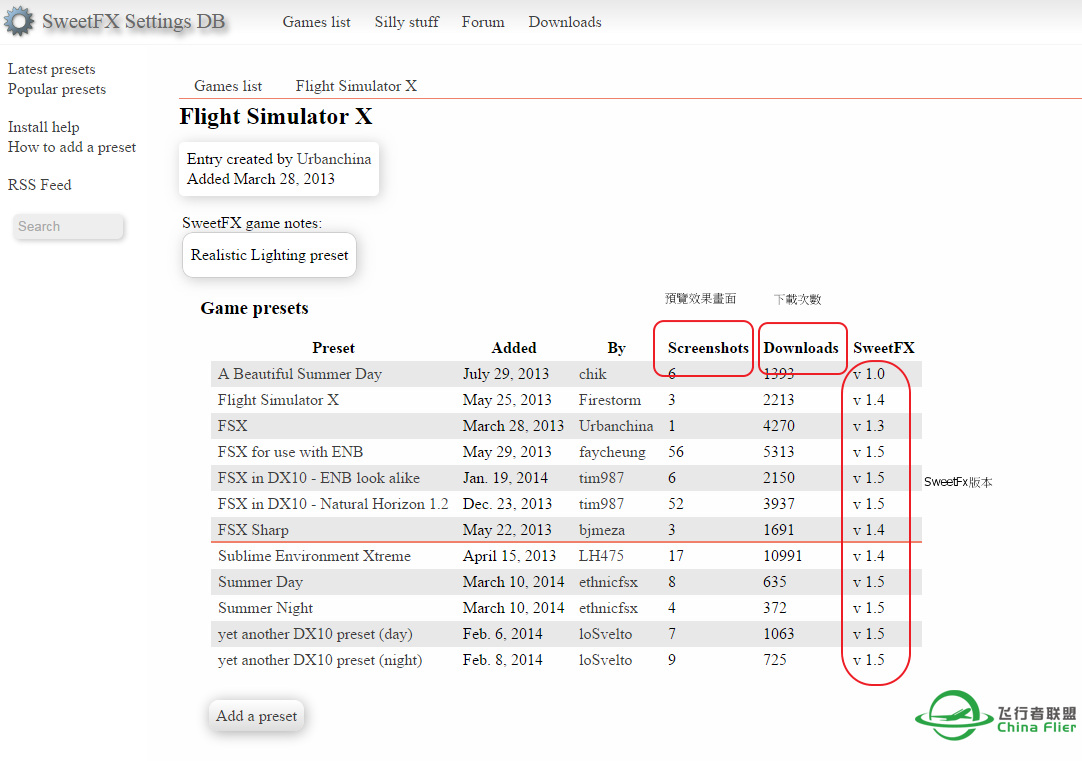Viewport: 1082px width, 761px height.
Task: Click the Search input field
Action: pyautogui.click(x=69, y=227)
